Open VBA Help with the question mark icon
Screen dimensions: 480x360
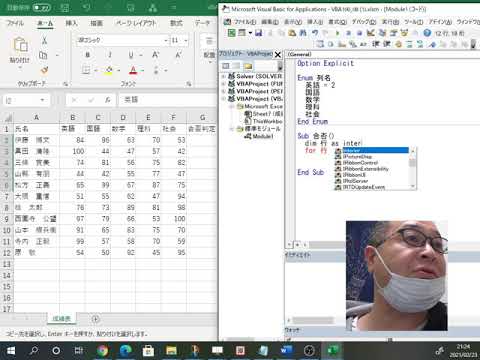pyautogui.click(x=427, y=33)
